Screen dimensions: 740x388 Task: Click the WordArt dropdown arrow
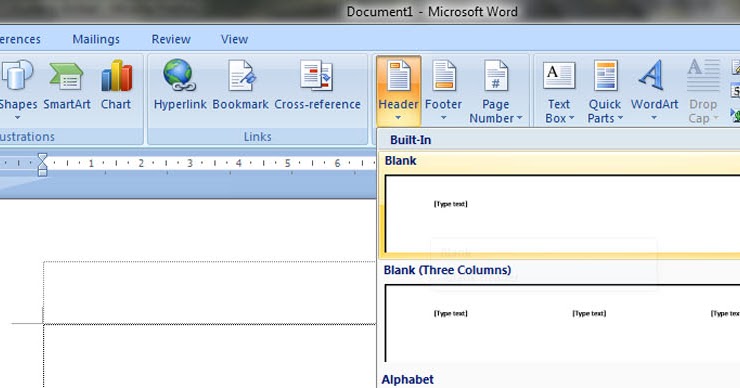[x=654, y=118]
